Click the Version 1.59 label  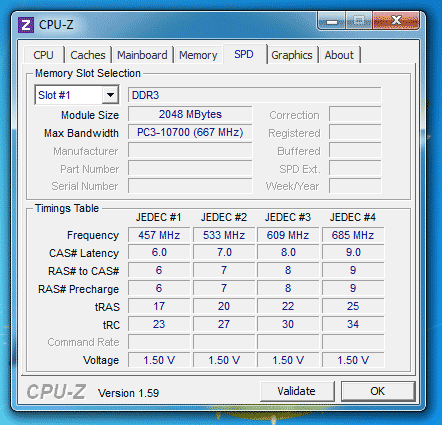128,393
